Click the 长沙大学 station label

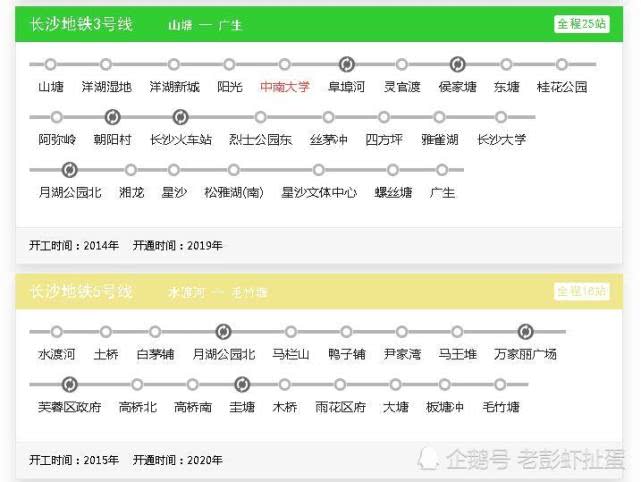(502, 140)
